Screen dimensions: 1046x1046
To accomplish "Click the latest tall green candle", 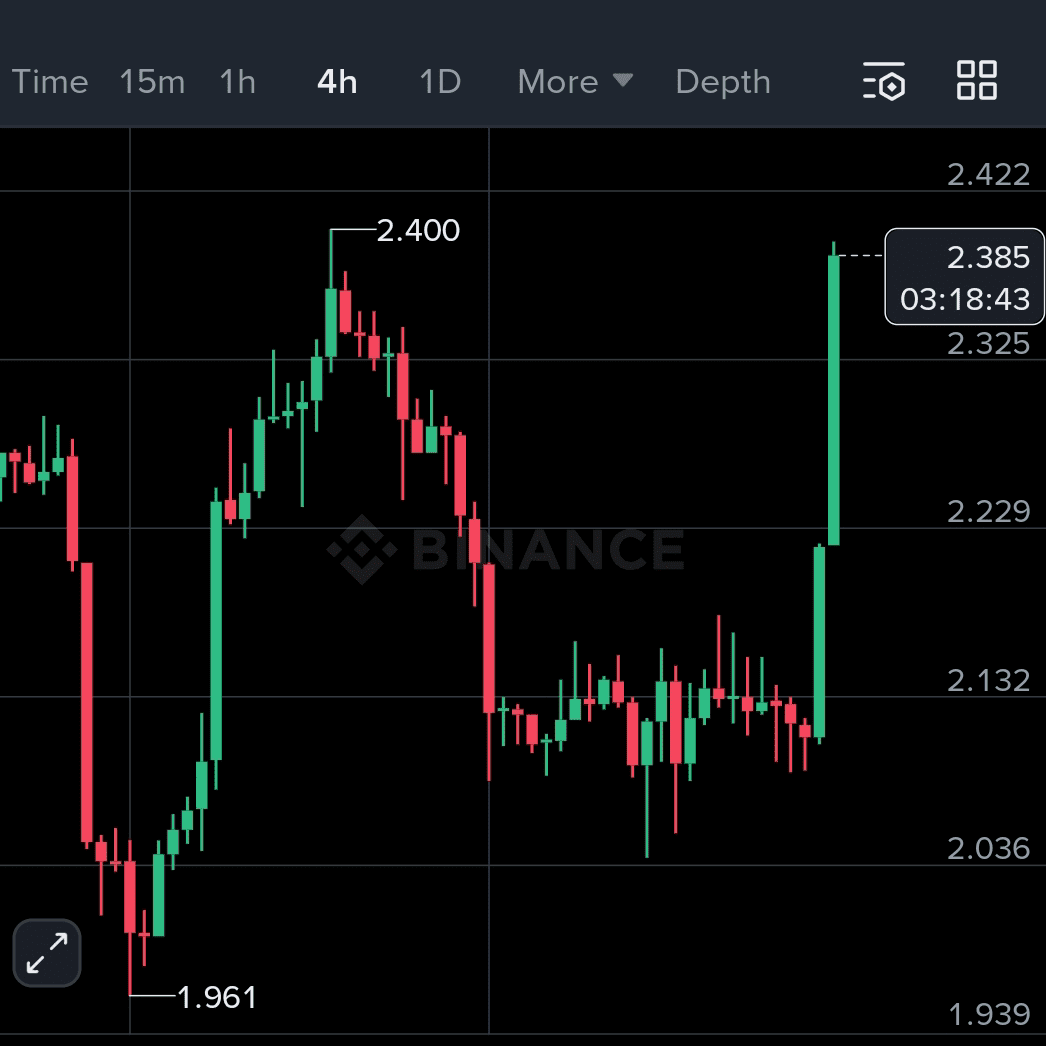I will 833,400.
